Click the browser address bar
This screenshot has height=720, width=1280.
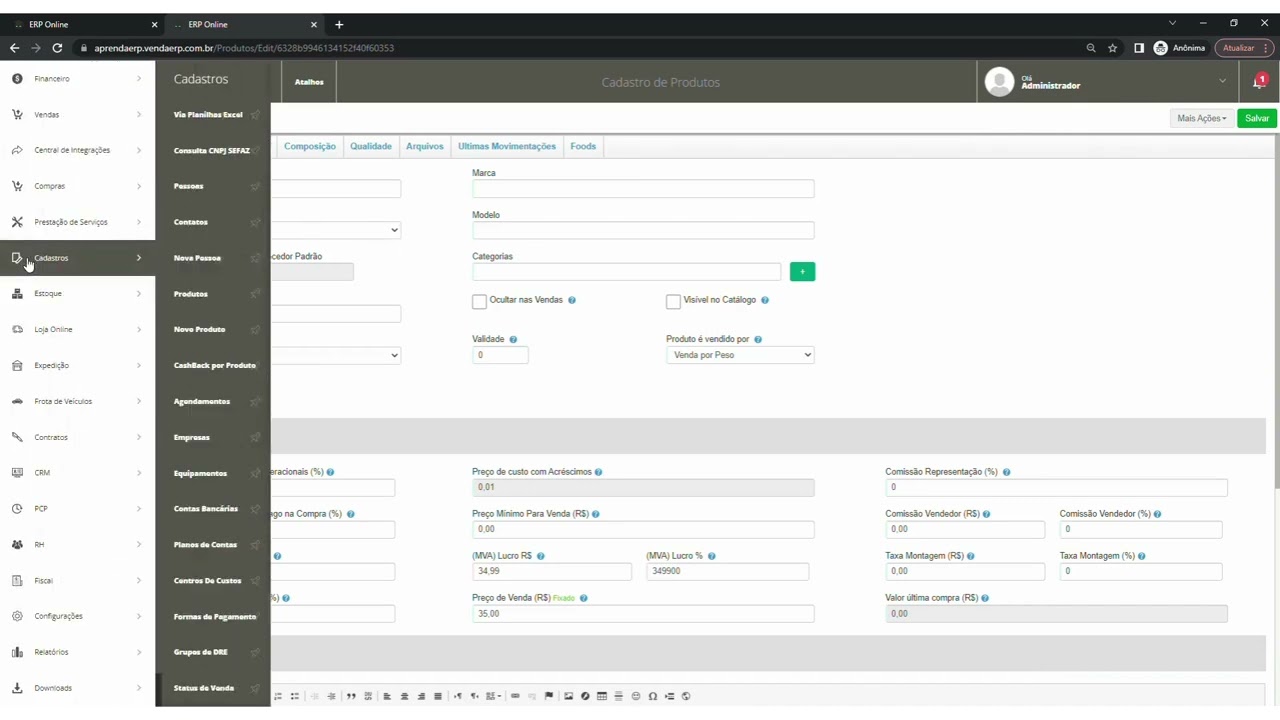580,48
